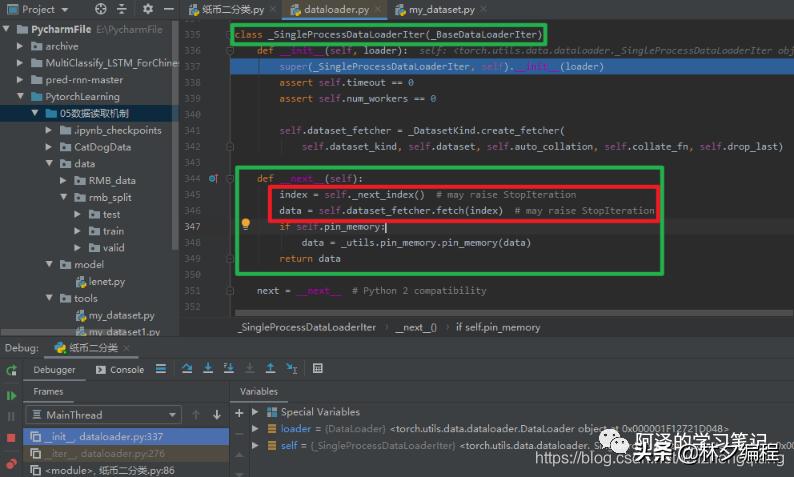The image size is (794, 477).
Task: Expand the Special Variables node
Action: (x=256, y=411)
